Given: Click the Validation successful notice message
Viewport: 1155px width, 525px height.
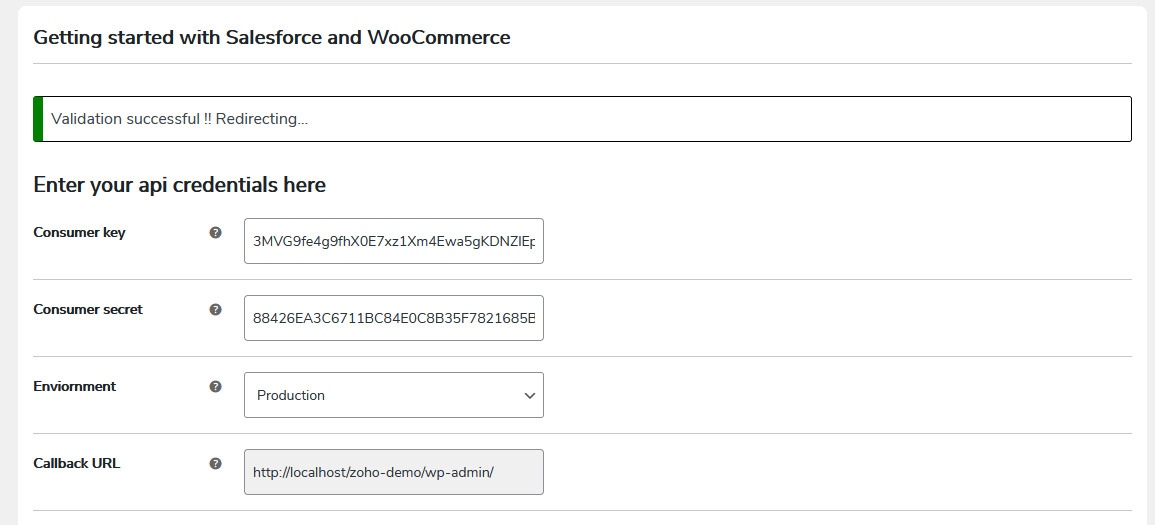Looking at the screenshot, I should (180, 119).
